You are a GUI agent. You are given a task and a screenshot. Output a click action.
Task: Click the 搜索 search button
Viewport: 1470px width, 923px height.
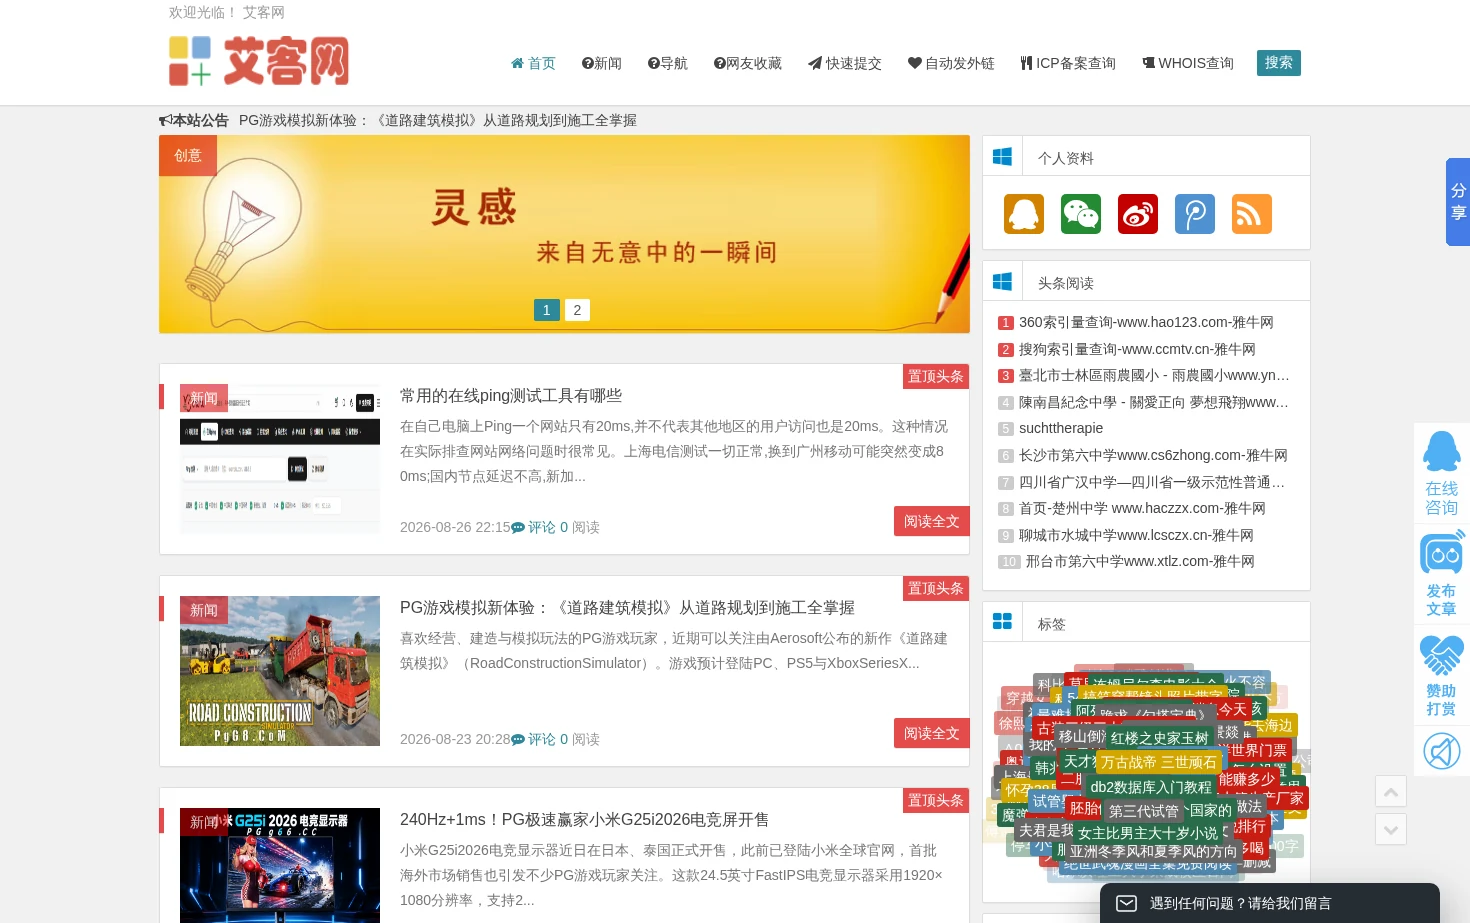1279,63
